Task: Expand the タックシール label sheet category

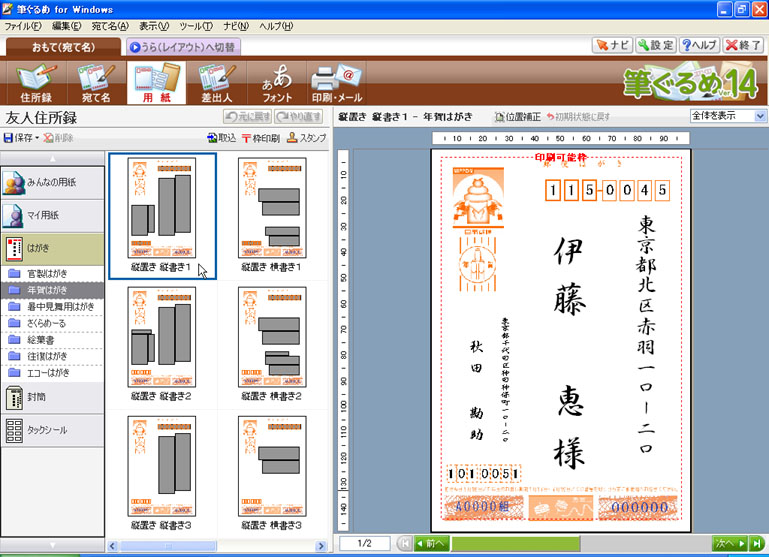Action: pyautogui.click(x=52, y=430)
